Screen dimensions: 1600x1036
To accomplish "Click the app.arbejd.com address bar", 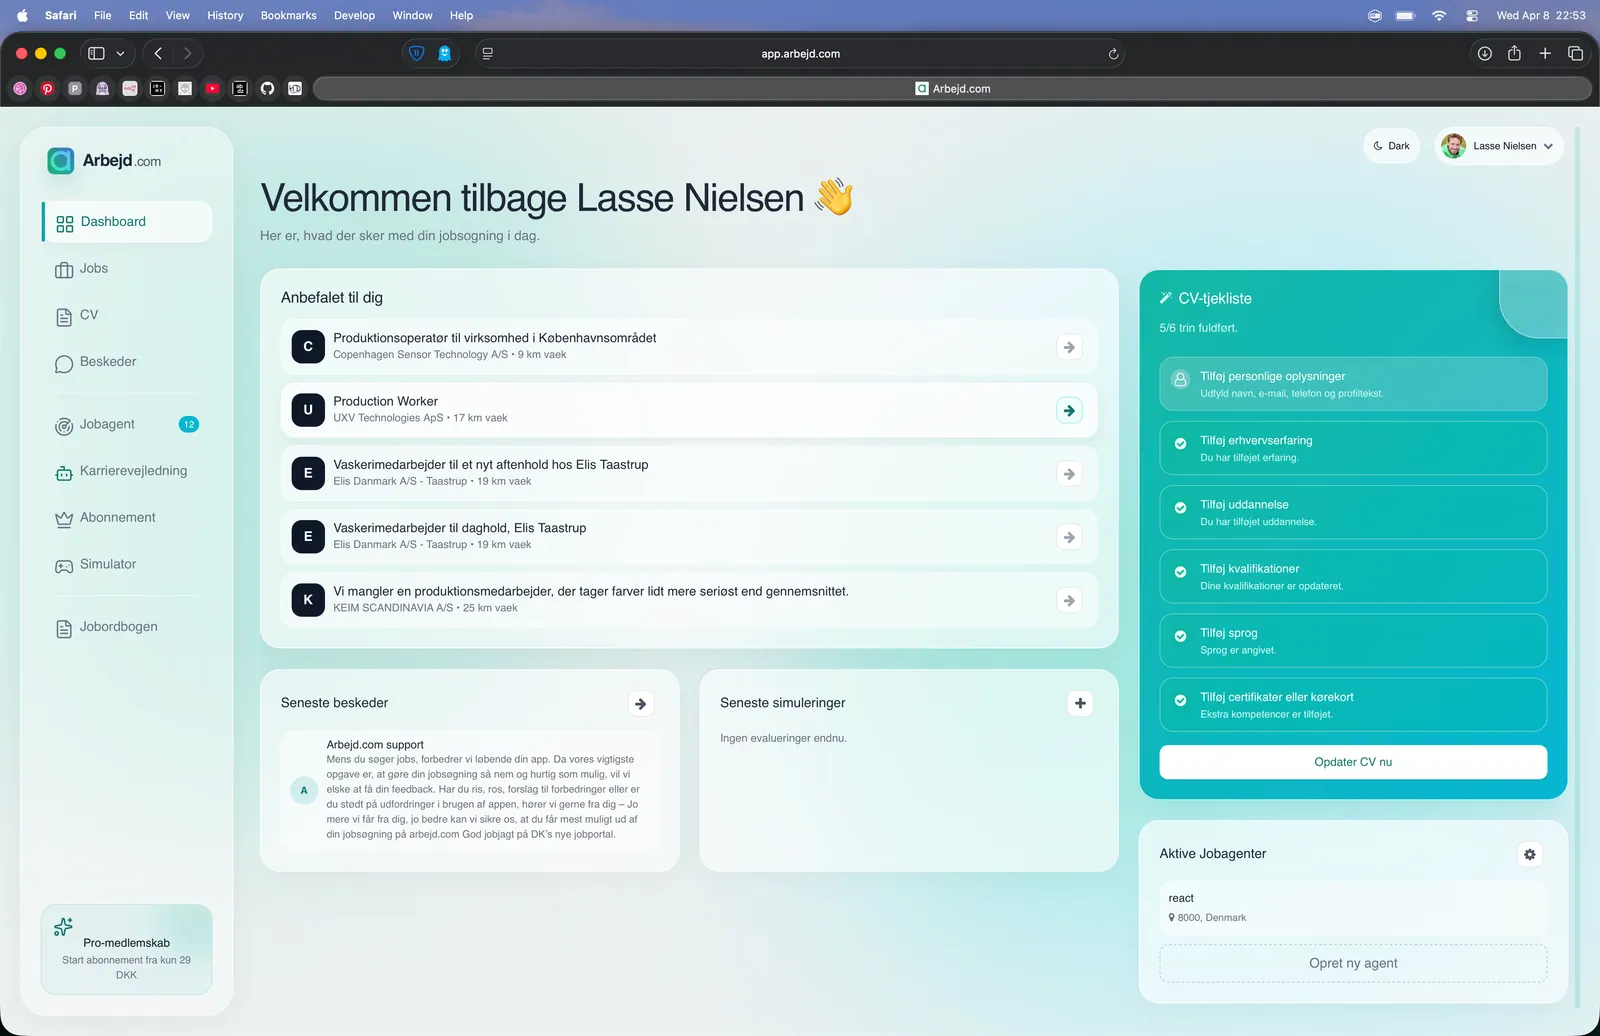I will pos(800,54).
